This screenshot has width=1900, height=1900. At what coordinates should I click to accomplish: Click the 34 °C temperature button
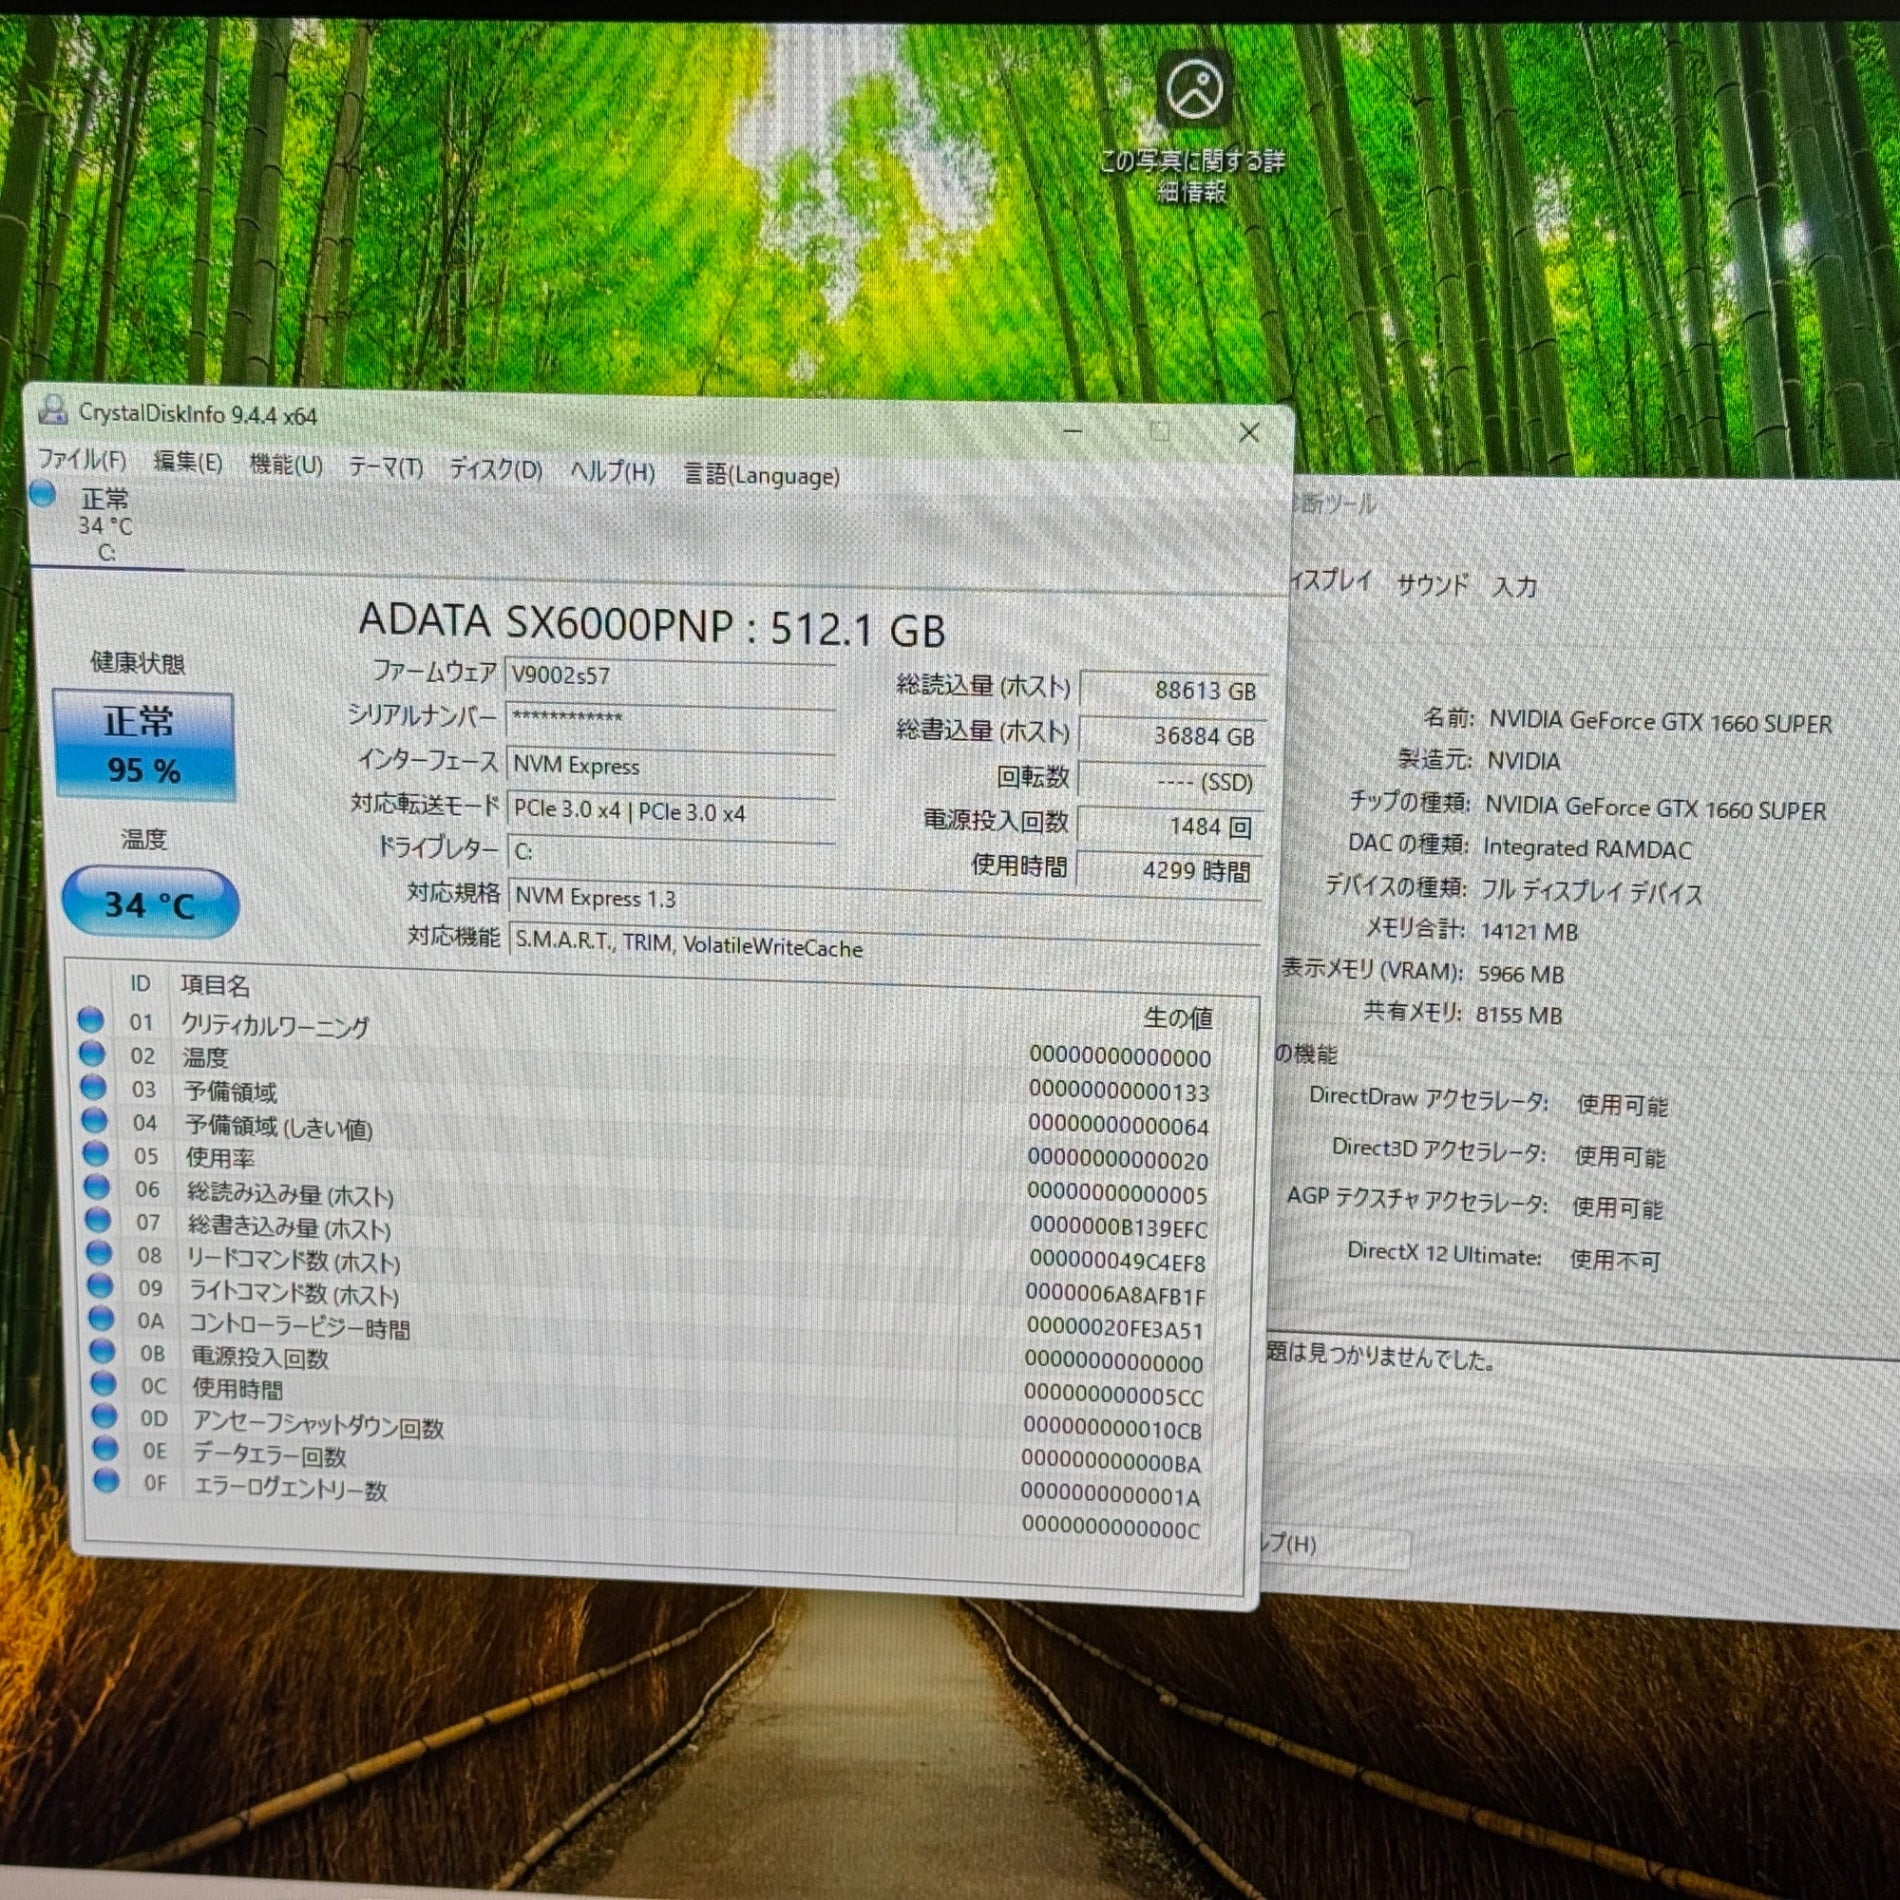tap(150, 904)
